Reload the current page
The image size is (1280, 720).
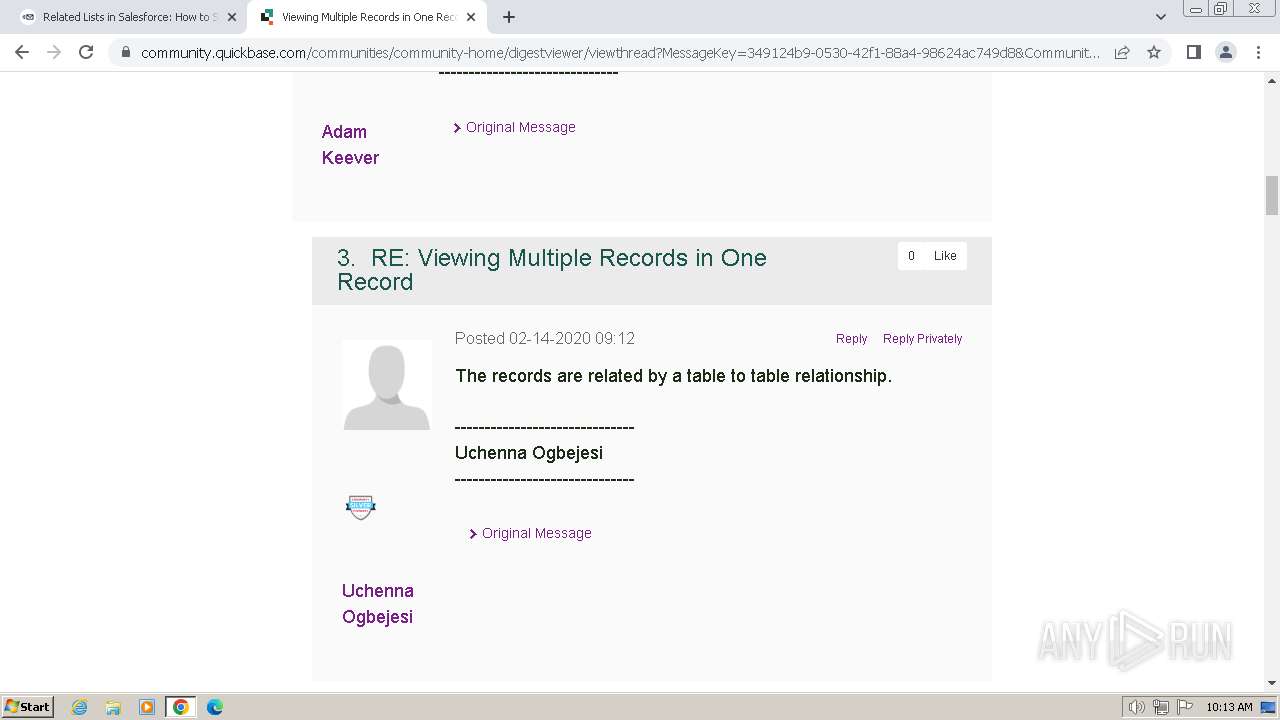(x=86, y=52)
